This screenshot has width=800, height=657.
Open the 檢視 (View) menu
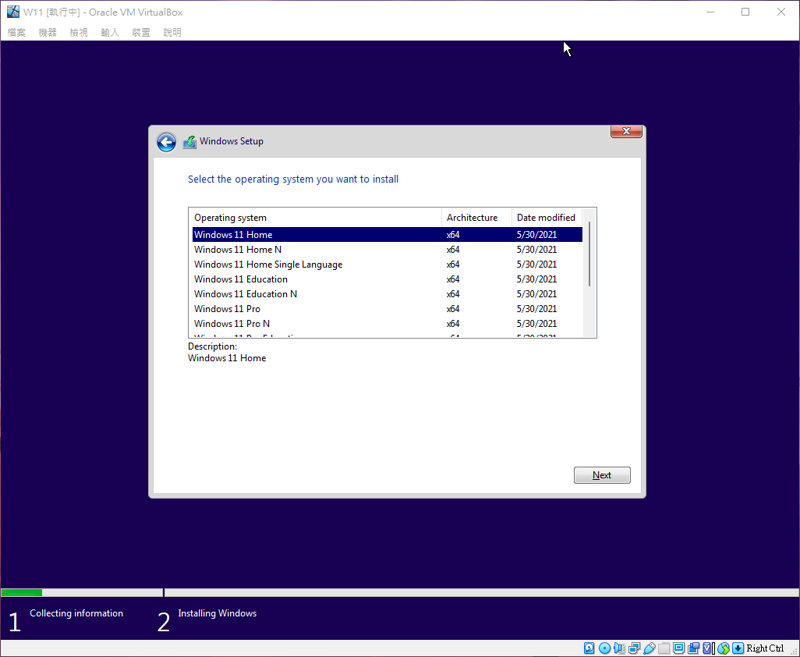point(79,33)
